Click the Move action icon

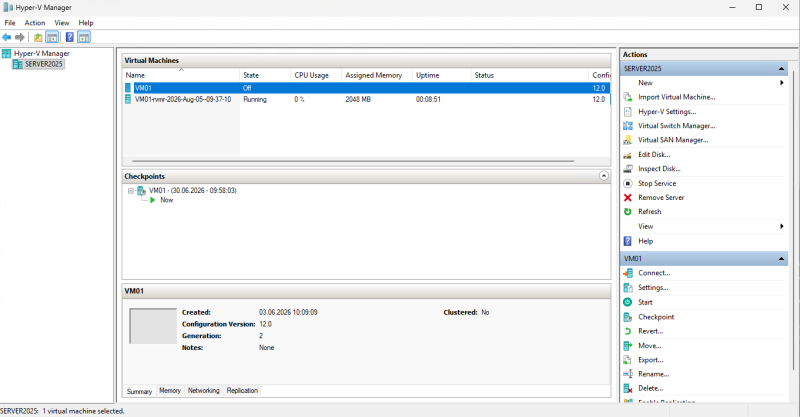[x=628, y=346]
